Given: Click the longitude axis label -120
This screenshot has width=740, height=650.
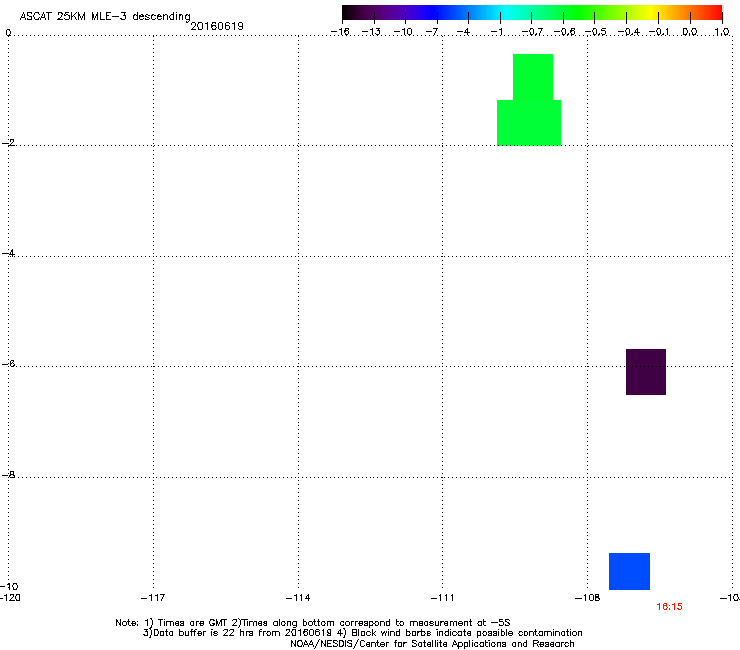Looking at the screenshot, I should pyautogui.click(x=10, y=598).
